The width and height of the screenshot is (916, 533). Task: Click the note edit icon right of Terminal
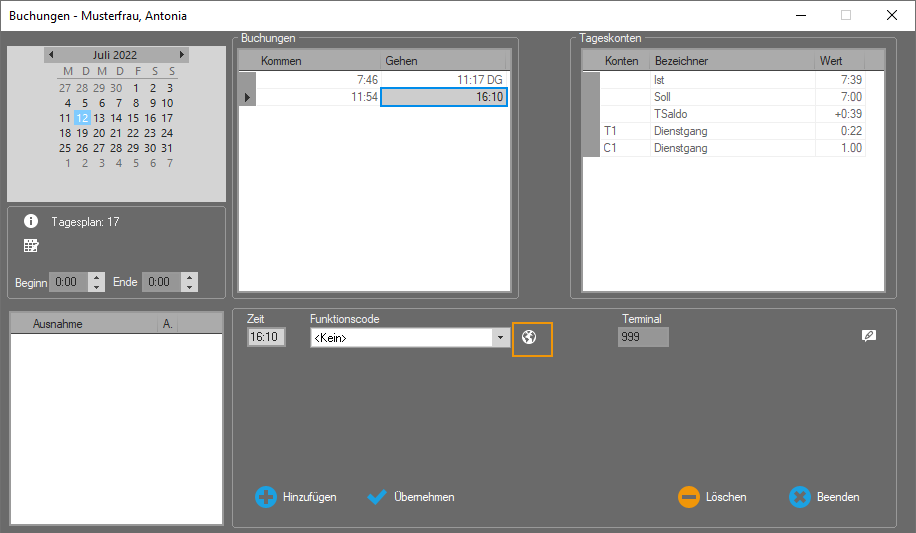tap(868, 336)
